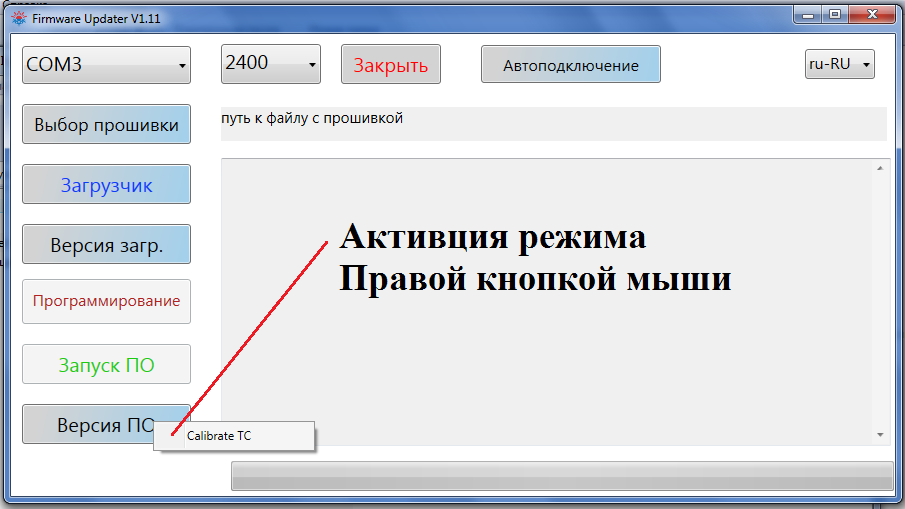Click the Программирование button

click(x=106, y=301)
